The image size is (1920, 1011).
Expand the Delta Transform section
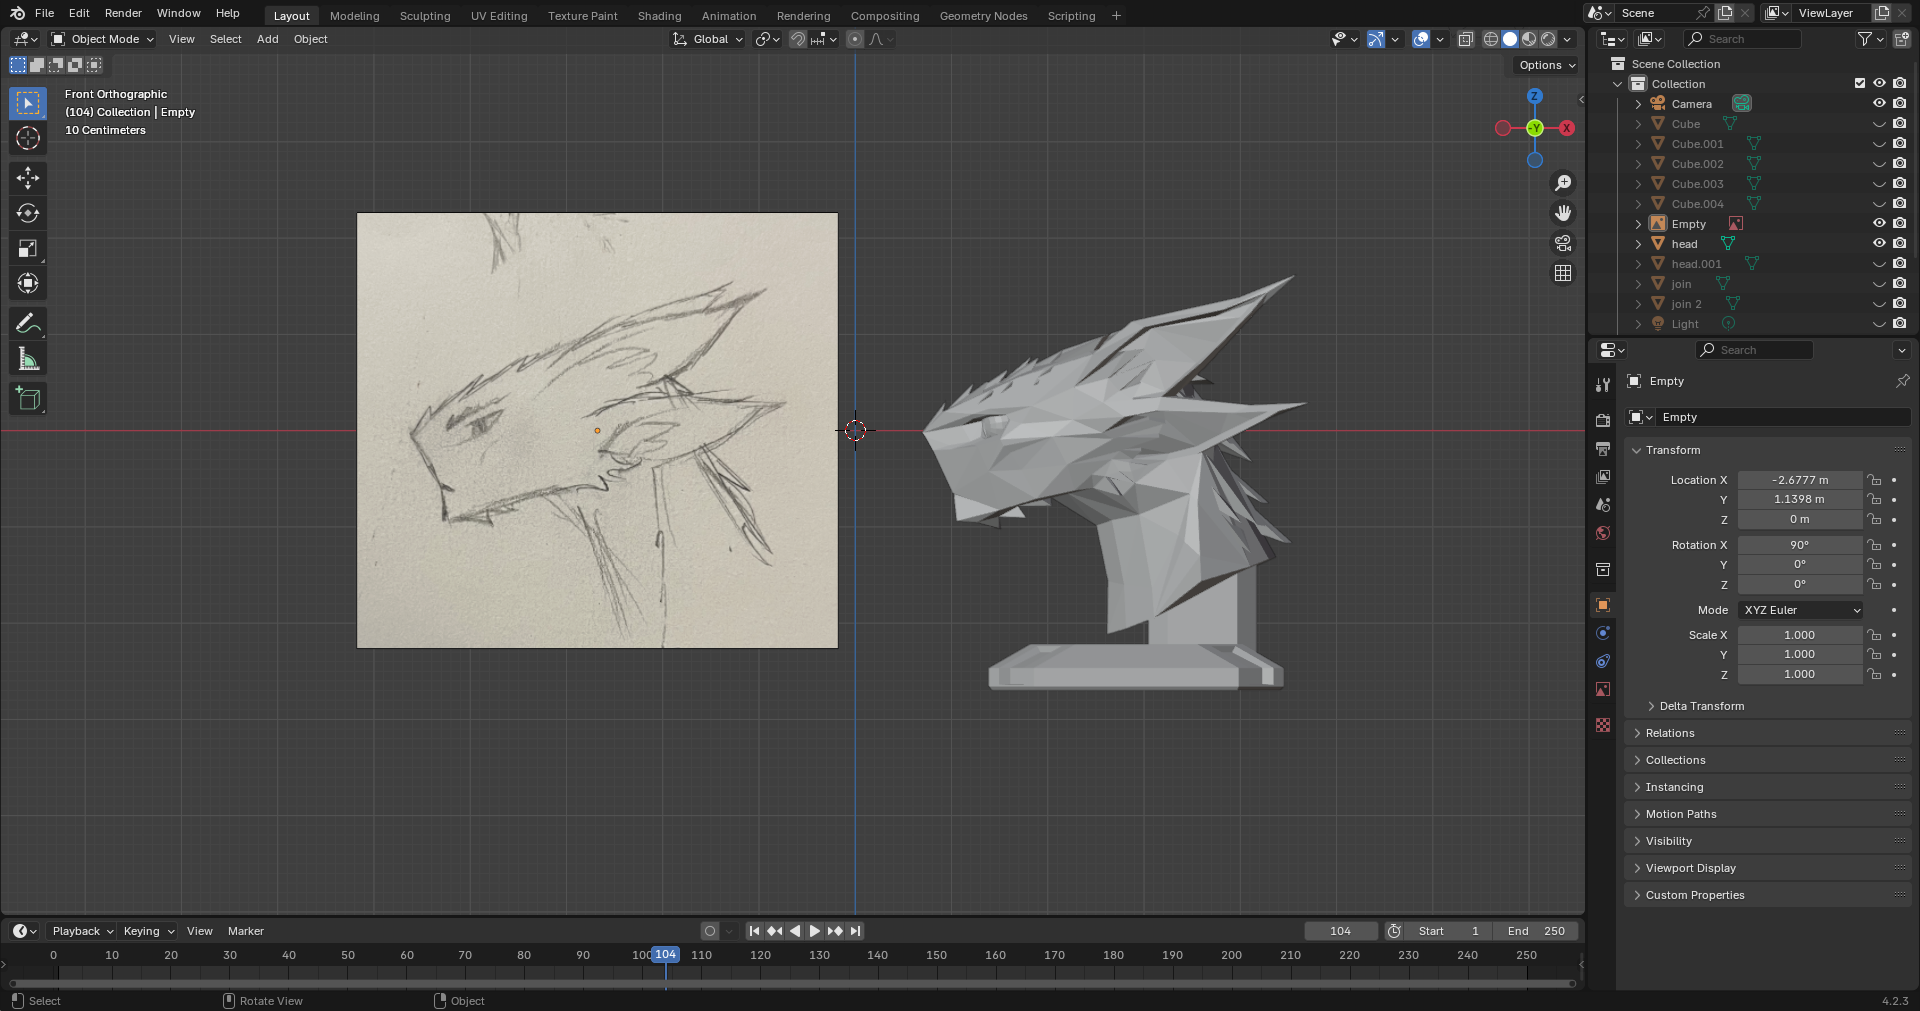(1701, 706)
